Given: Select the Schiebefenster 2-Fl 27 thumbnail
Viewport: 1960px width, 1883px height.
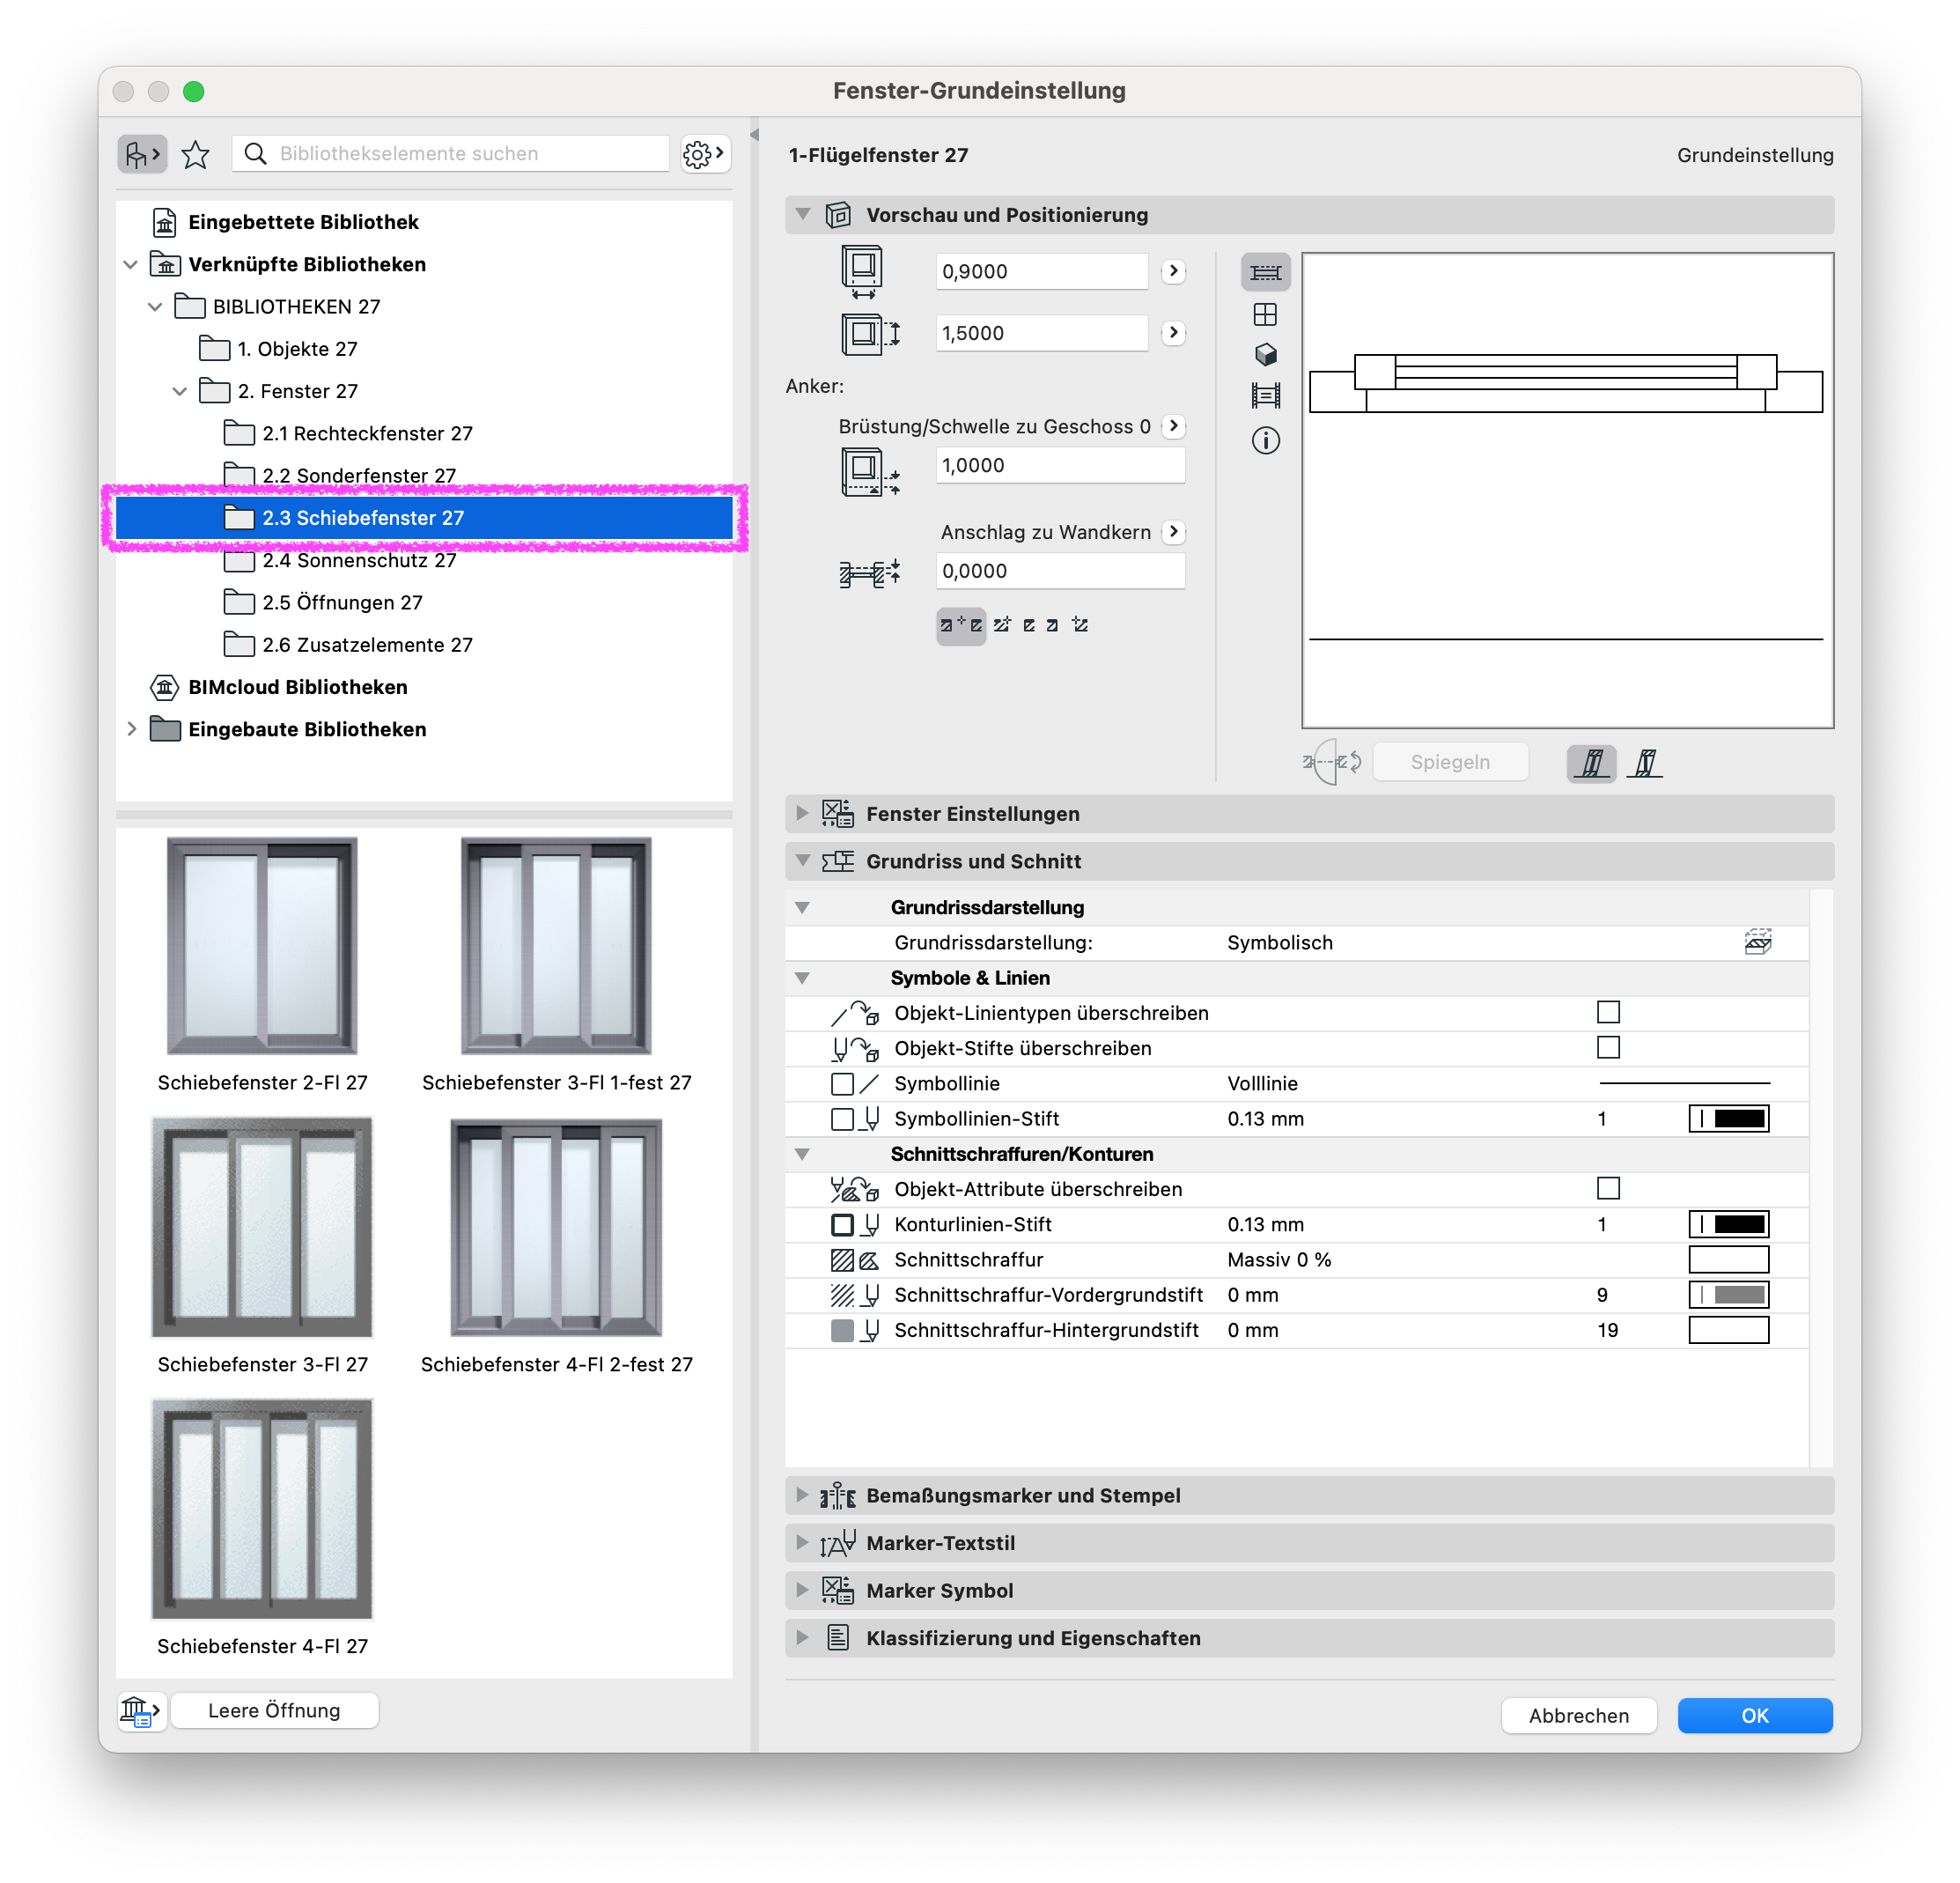Looking at the screenshot, I should click(262, 946).
